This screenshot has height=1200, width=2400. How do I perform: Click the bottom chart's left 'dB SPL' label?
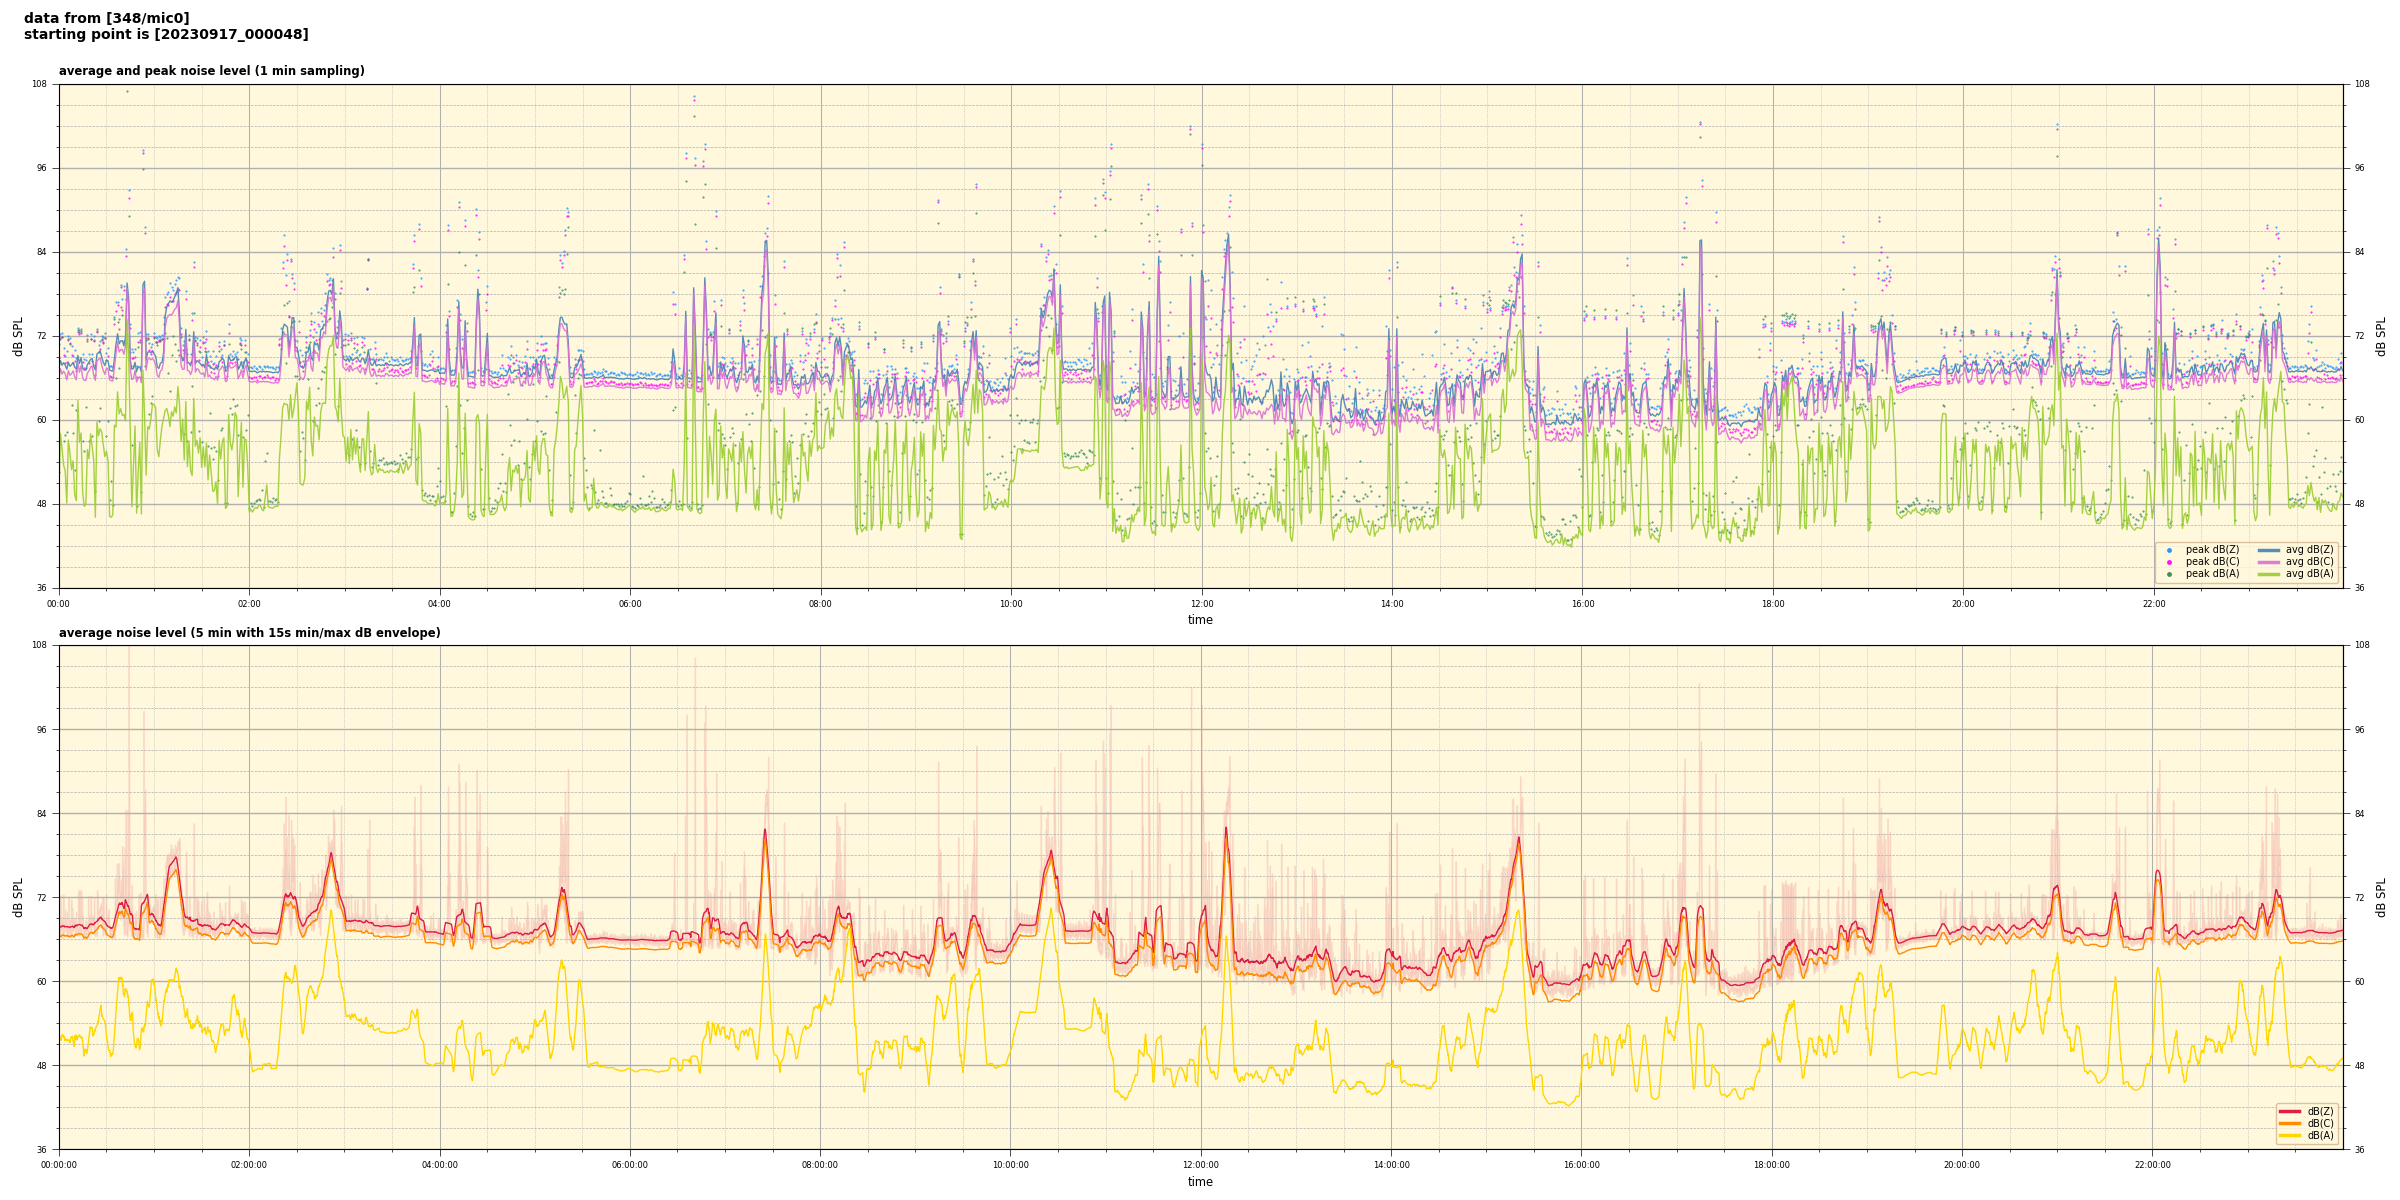coord(18,897)
